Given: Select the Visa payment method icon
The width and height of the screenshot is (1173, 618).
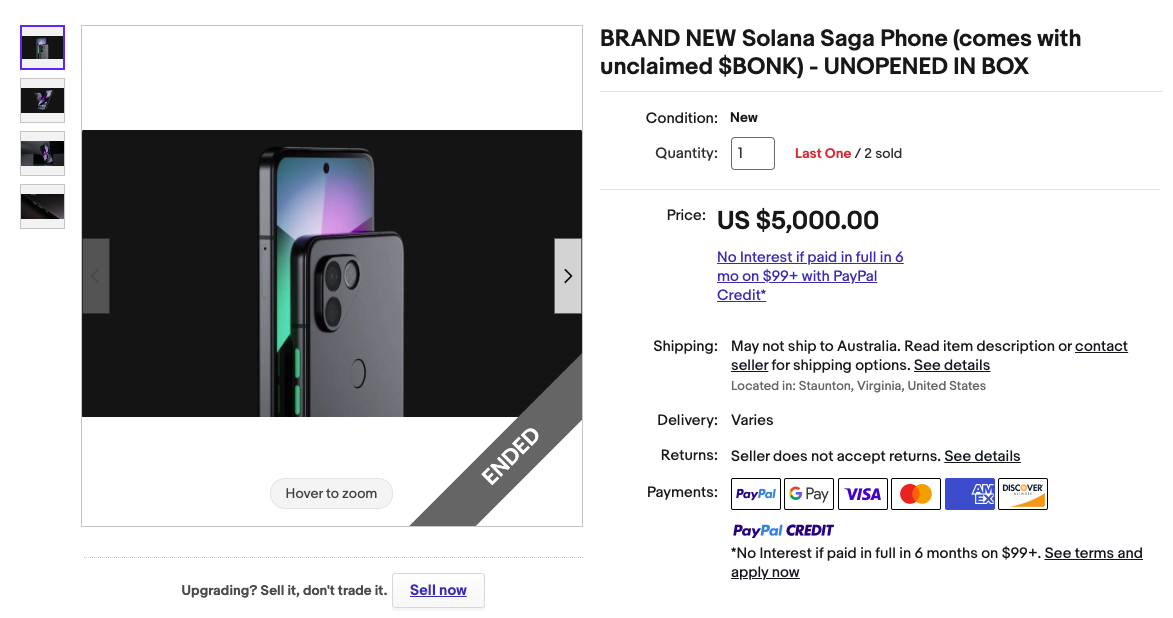Looking at the screenshot, I should (x=862, y=493).
